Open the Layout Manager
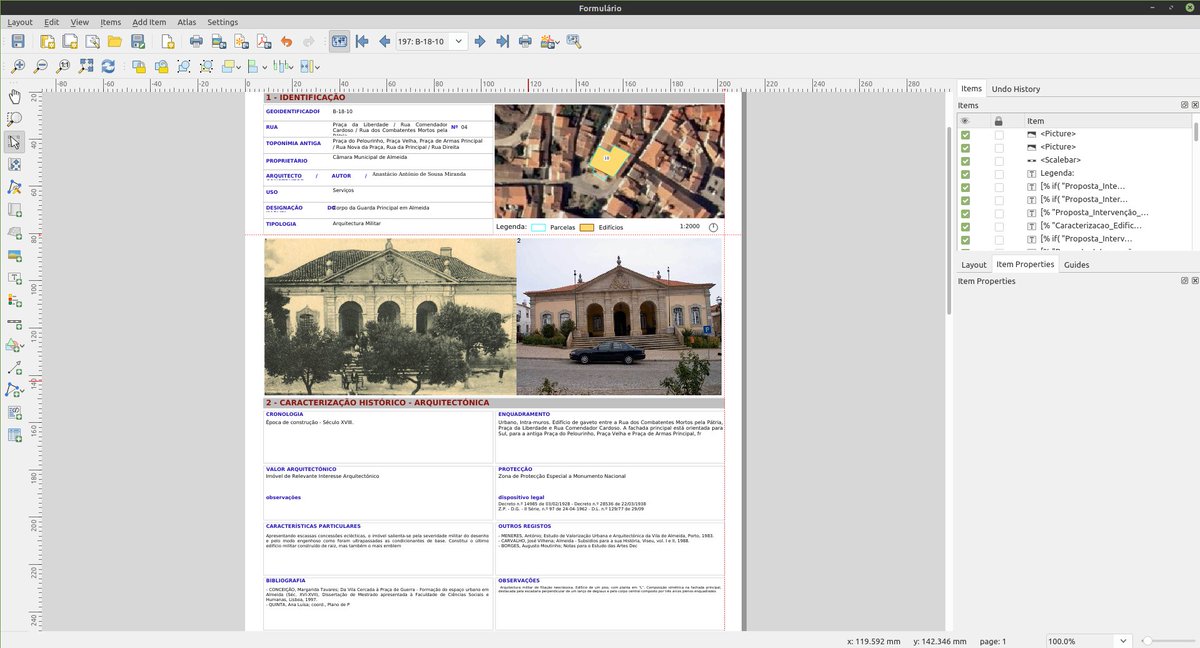 click(x=92, y=41)
